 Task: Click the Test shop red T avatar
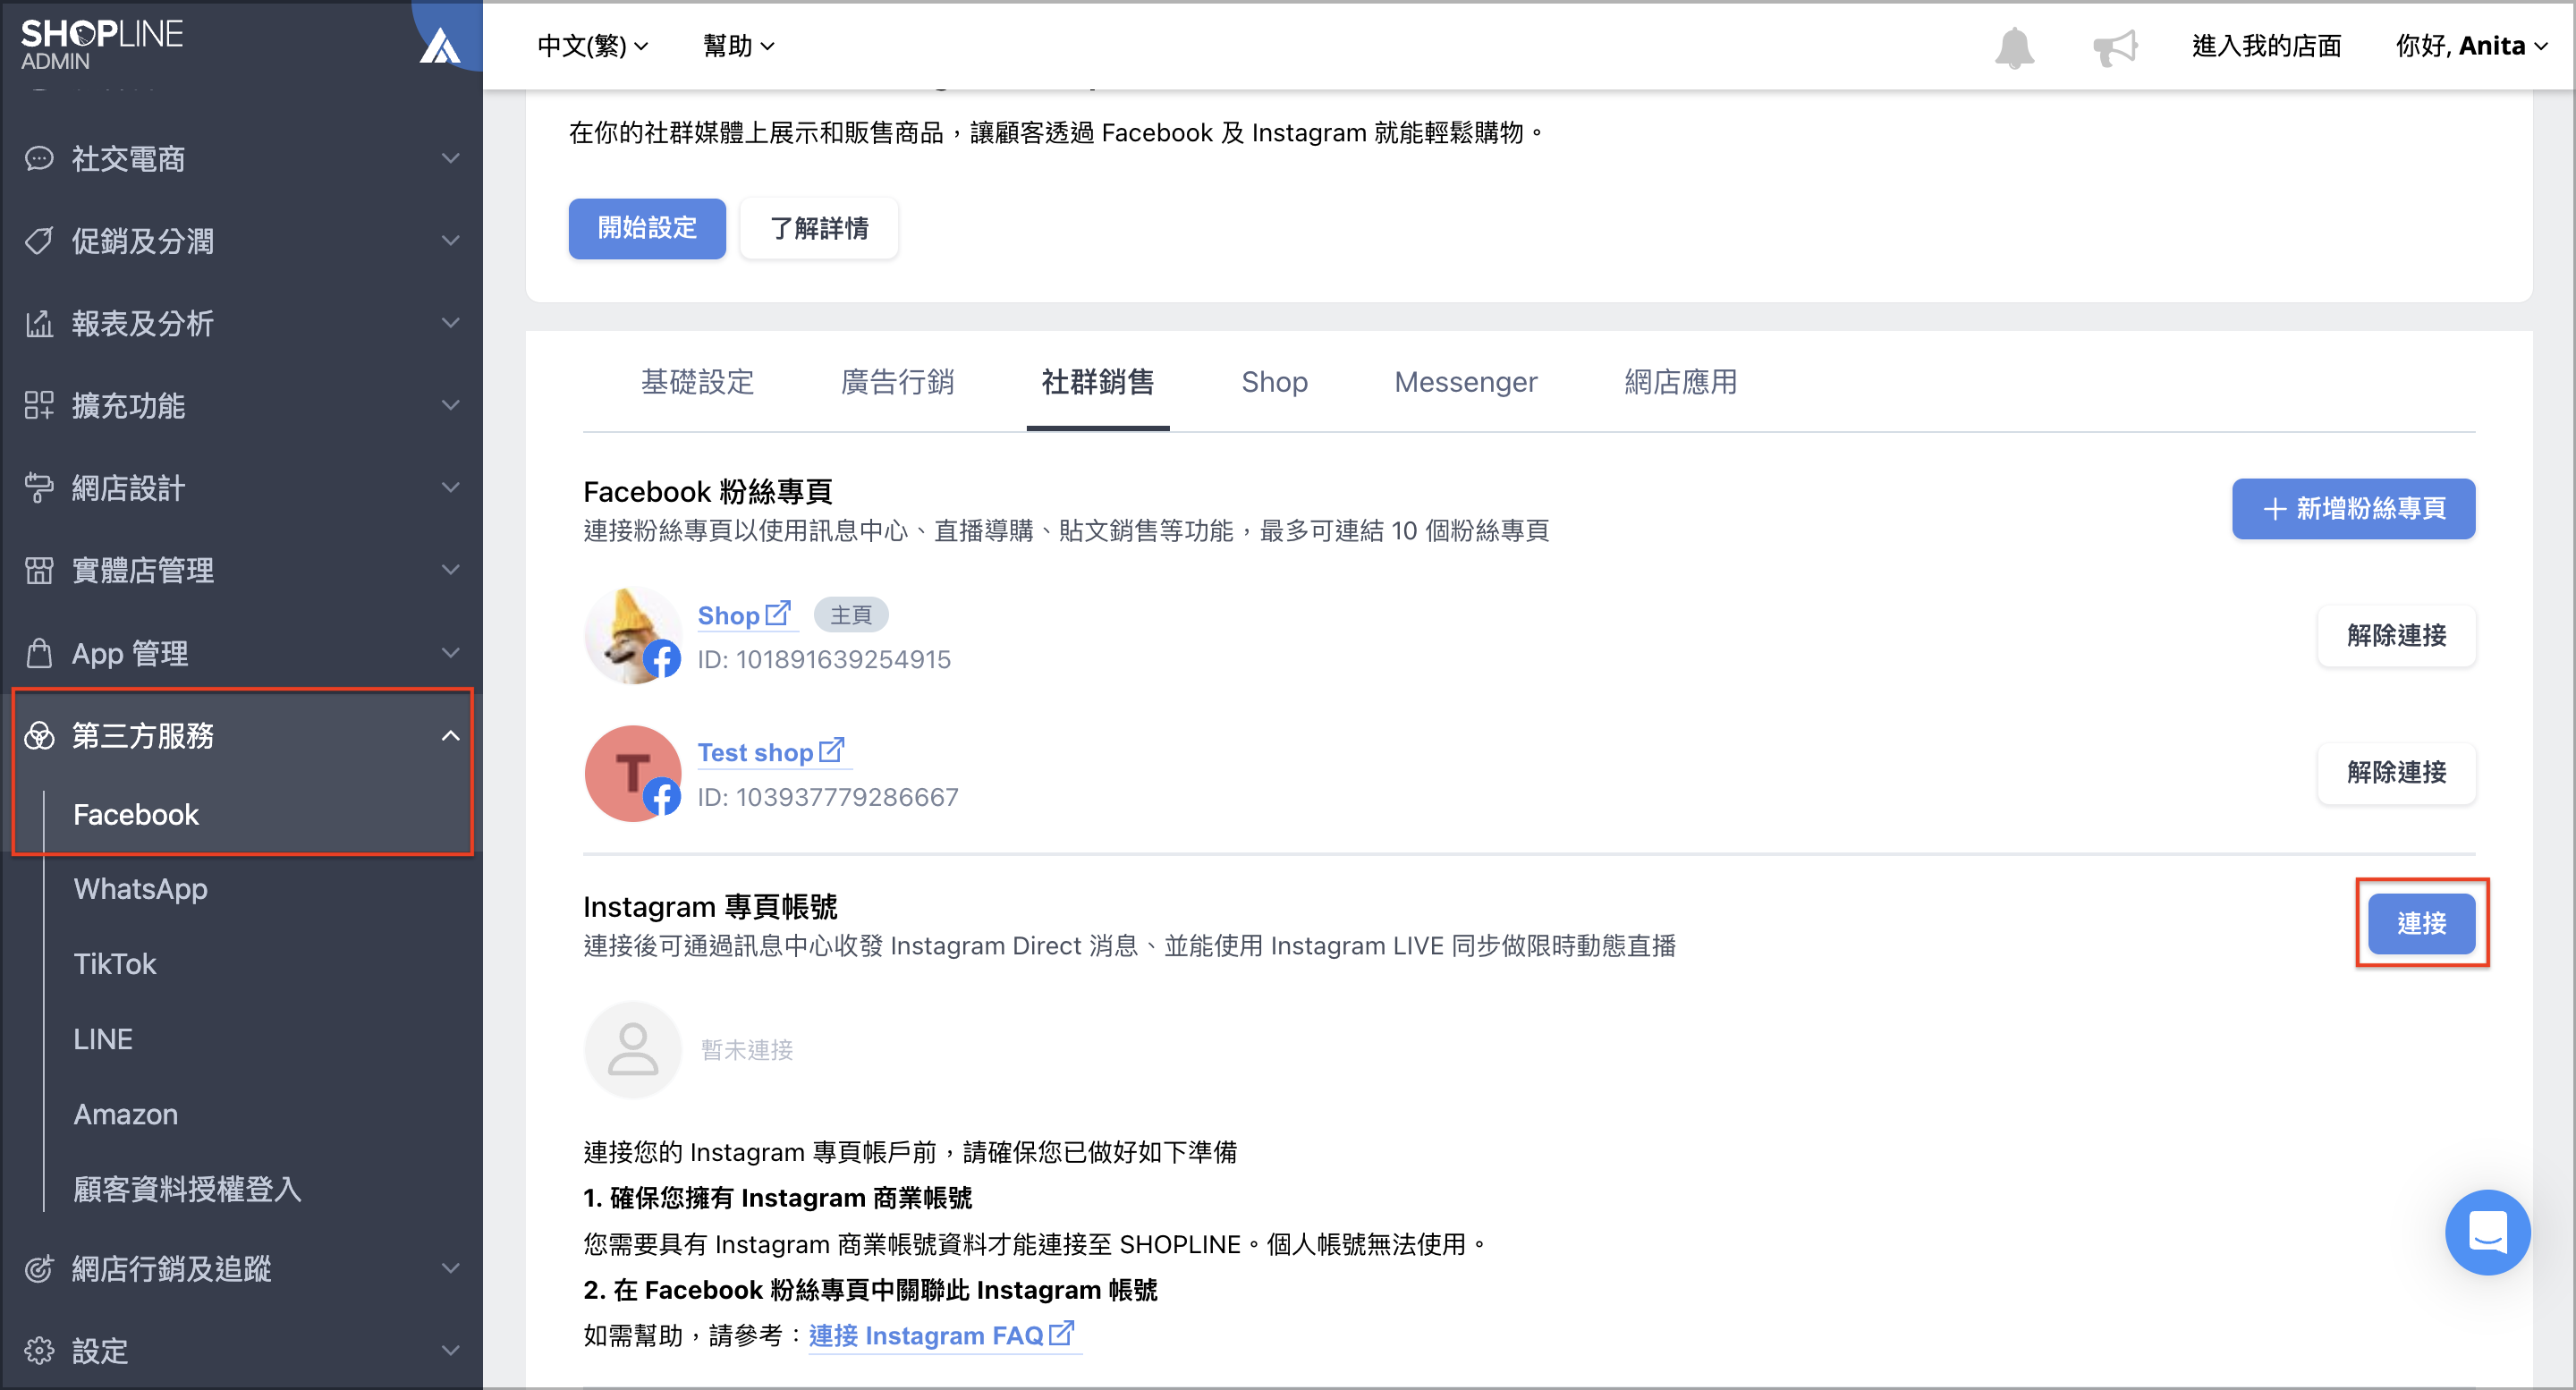632,774
